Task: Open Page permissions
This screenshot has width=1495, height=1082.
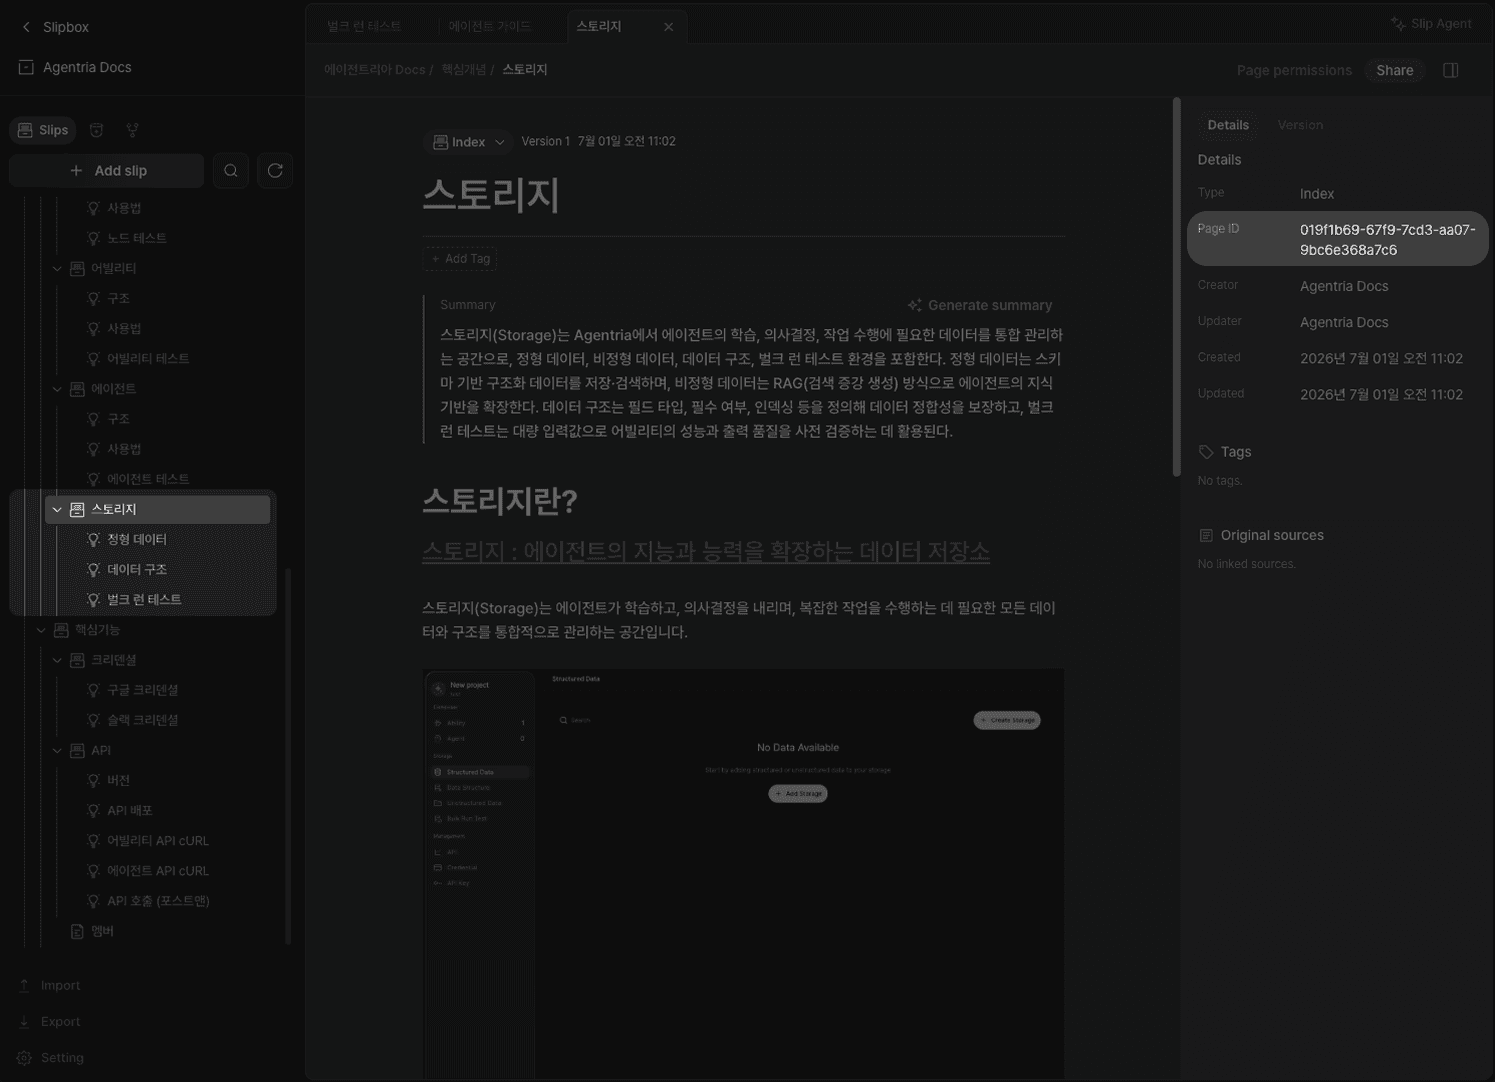Action: coord(1294,70)
